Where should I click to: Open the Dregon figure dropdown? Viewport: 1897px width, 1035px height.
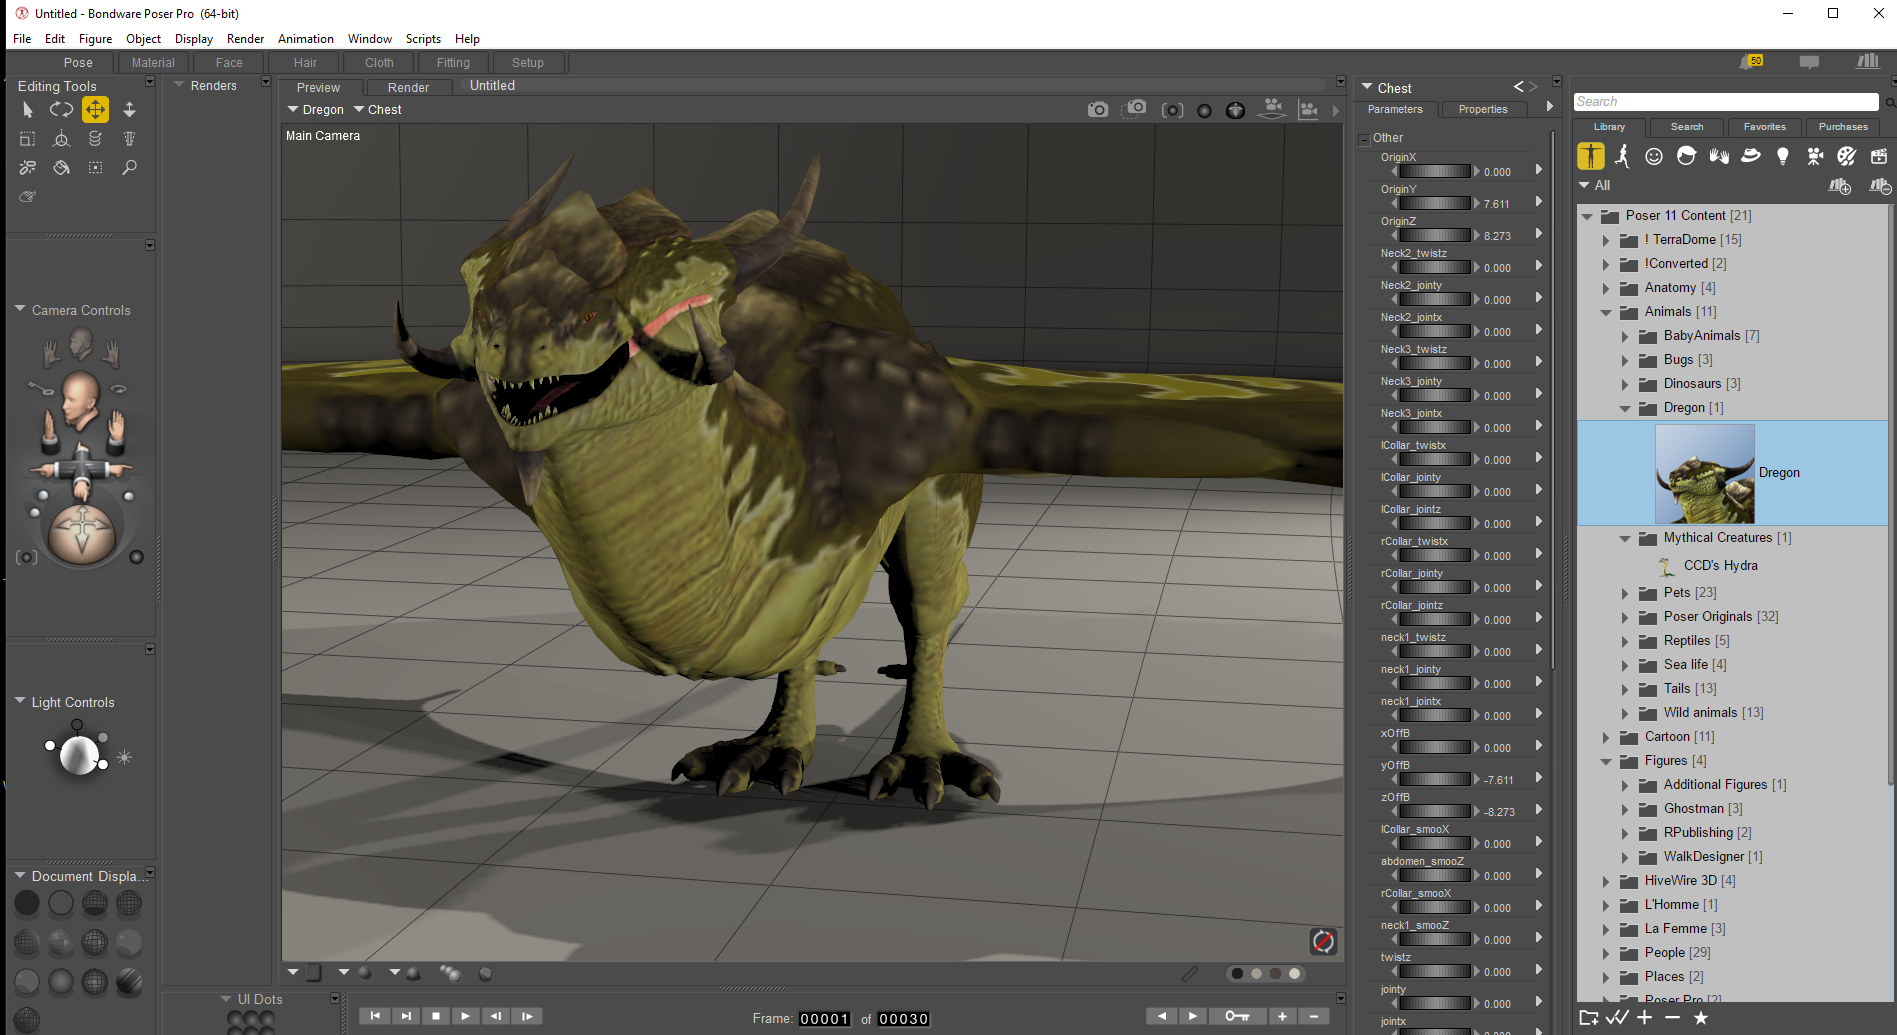315,110
